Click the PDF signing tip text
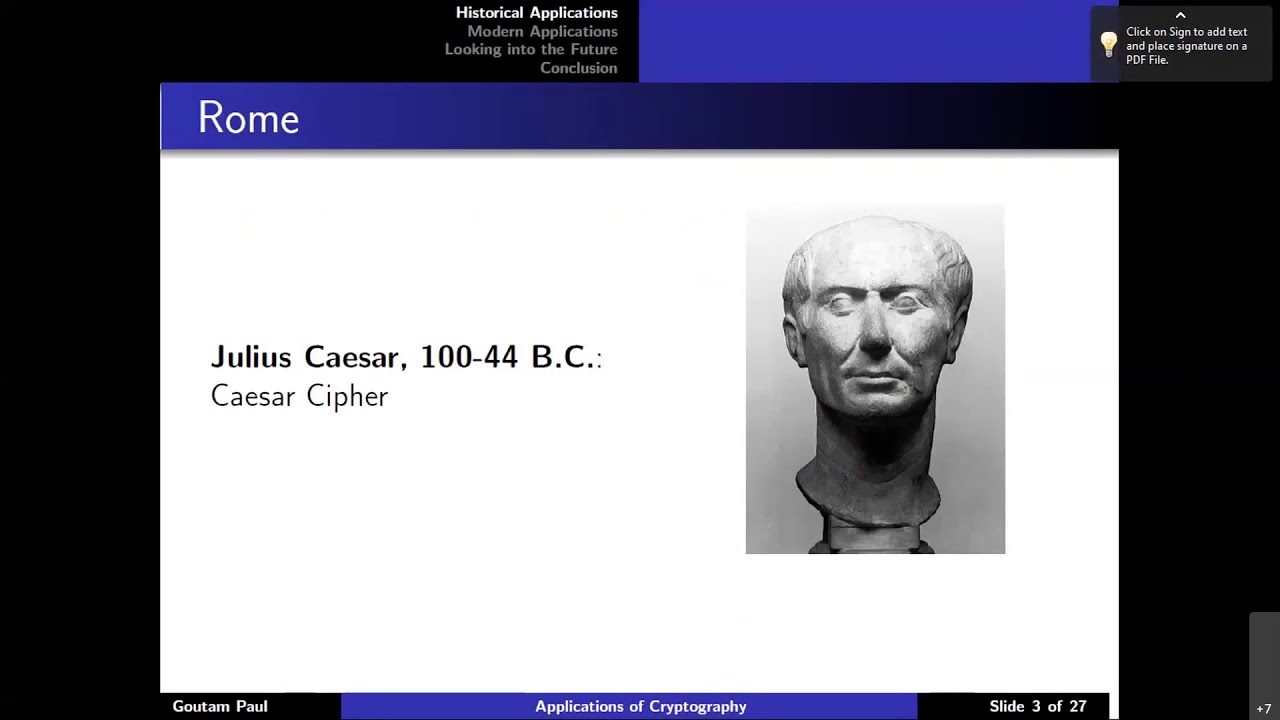 pyautogui.click(x=1186, y=46)
